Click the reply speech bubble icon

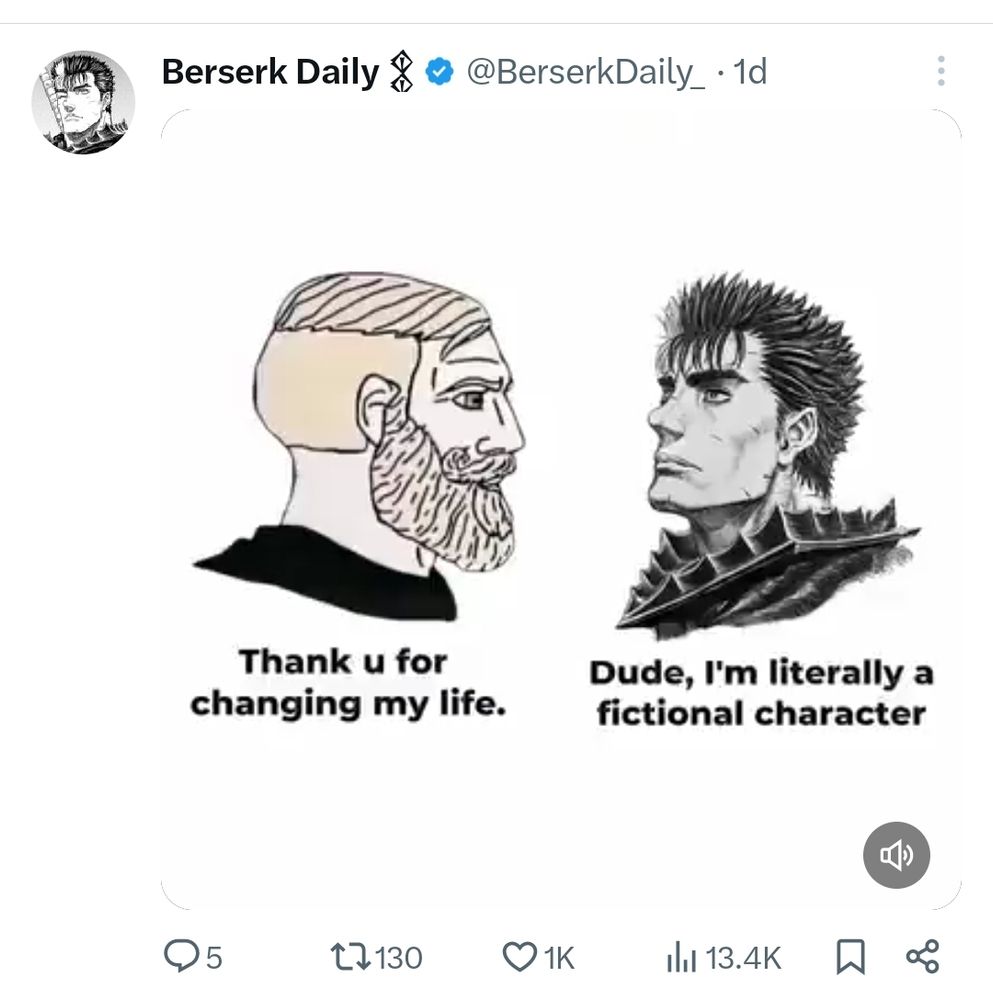pyautogui.click(x=179, y=957)
